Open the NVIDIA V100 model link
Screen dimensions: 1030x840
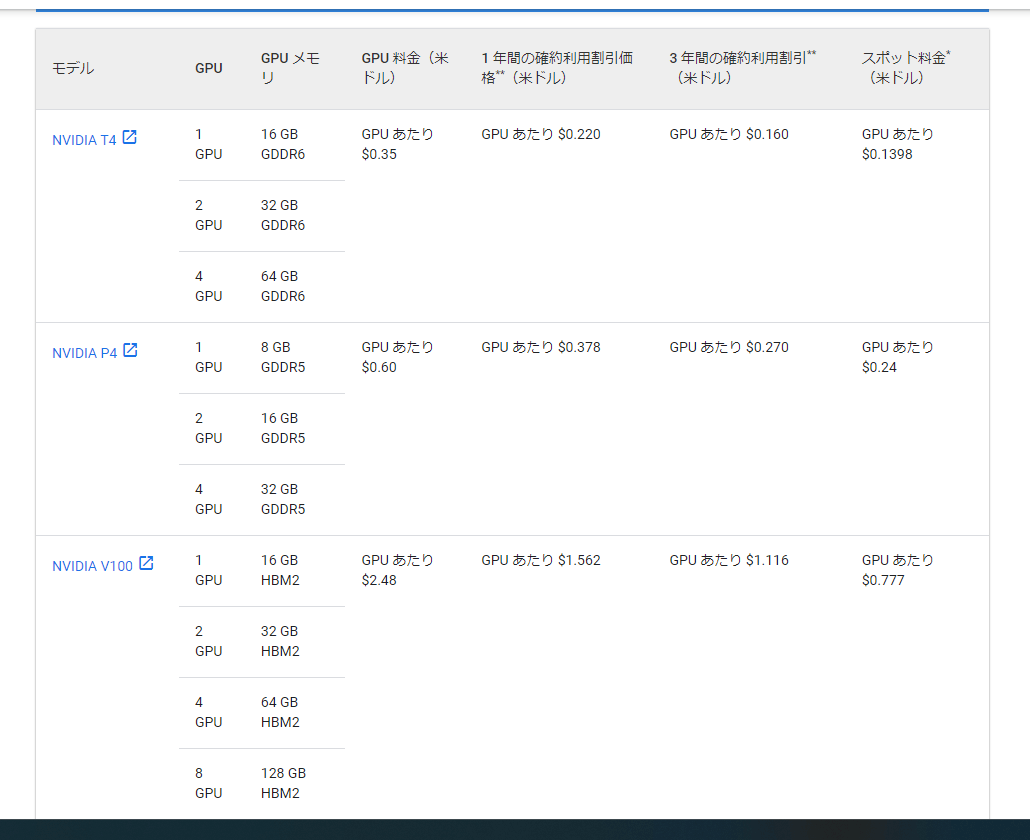92,565
